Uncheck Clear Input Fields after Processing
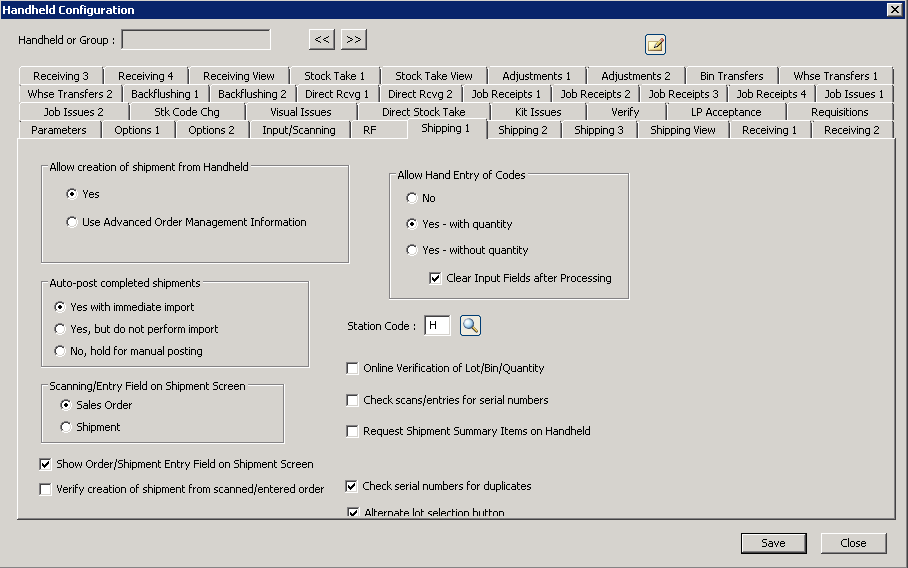Viewport: 908px width, 568px height. [435, 278]
